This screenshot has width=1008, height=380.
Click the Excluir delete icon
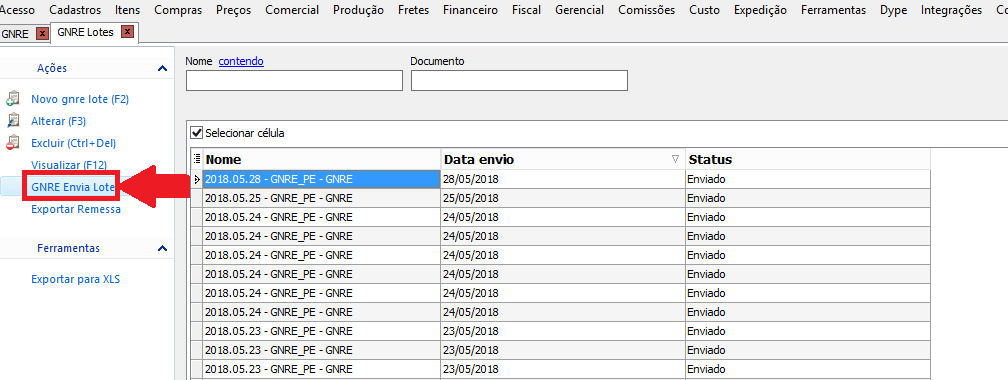(x=13, y=143)
